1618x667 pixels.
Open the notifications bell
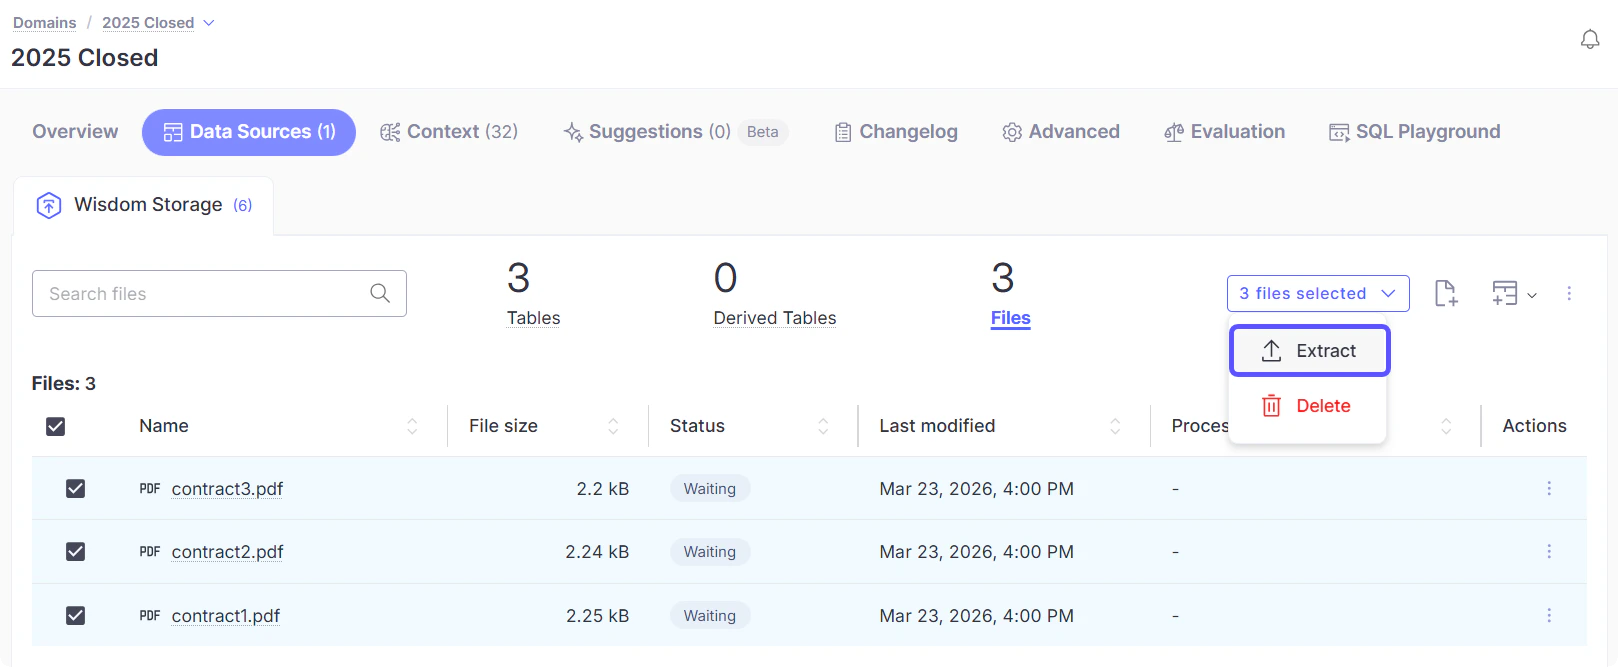coord(1590,40)
